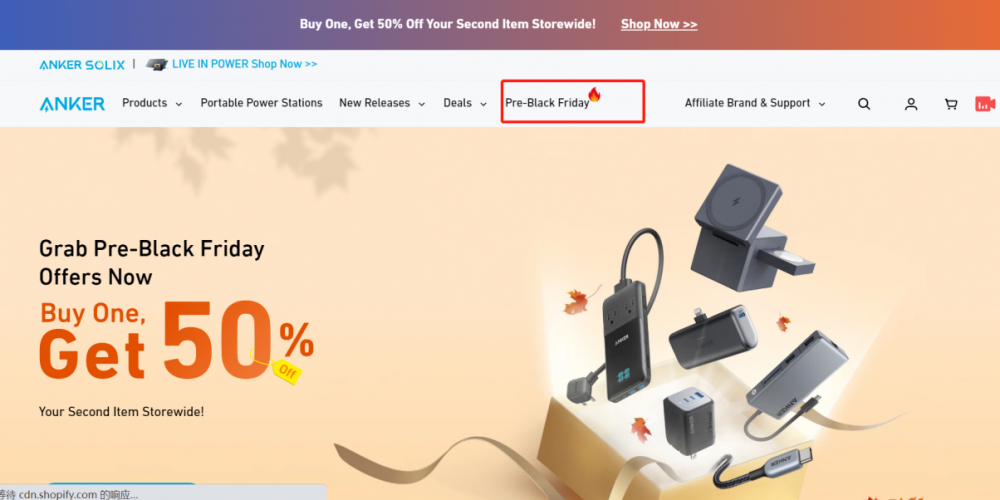This screenshot has width=1000, height=500.
Task: Click LIVE IN POWER Shop Now >> link
Action: click(244, 64)
